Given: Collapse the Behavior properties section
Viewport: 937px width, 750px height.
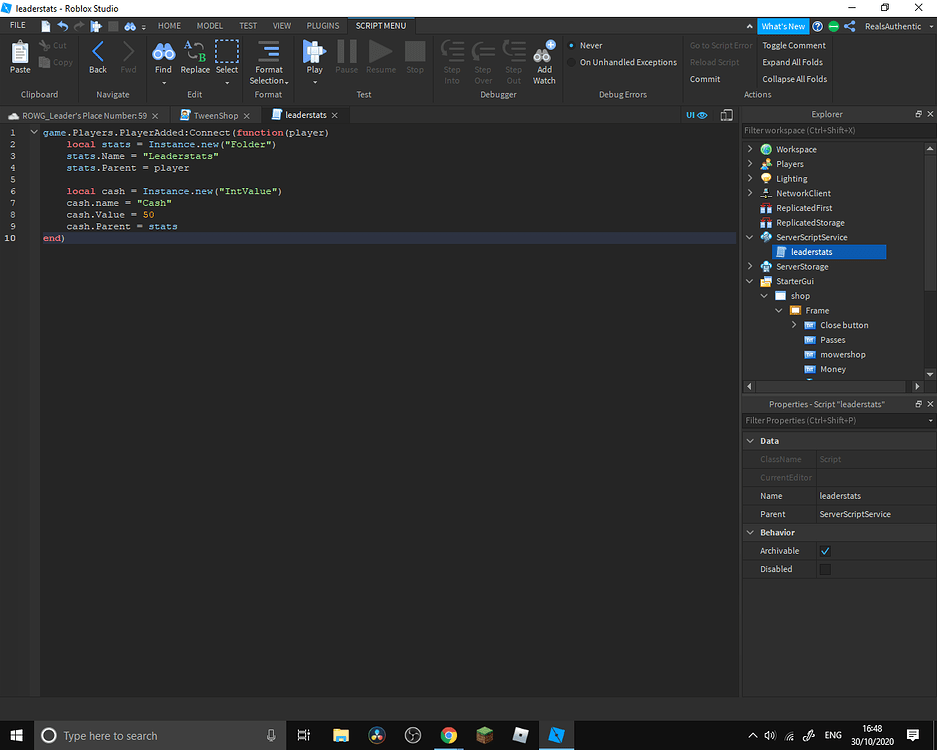Looking at the screenshot, I should 751,532.
